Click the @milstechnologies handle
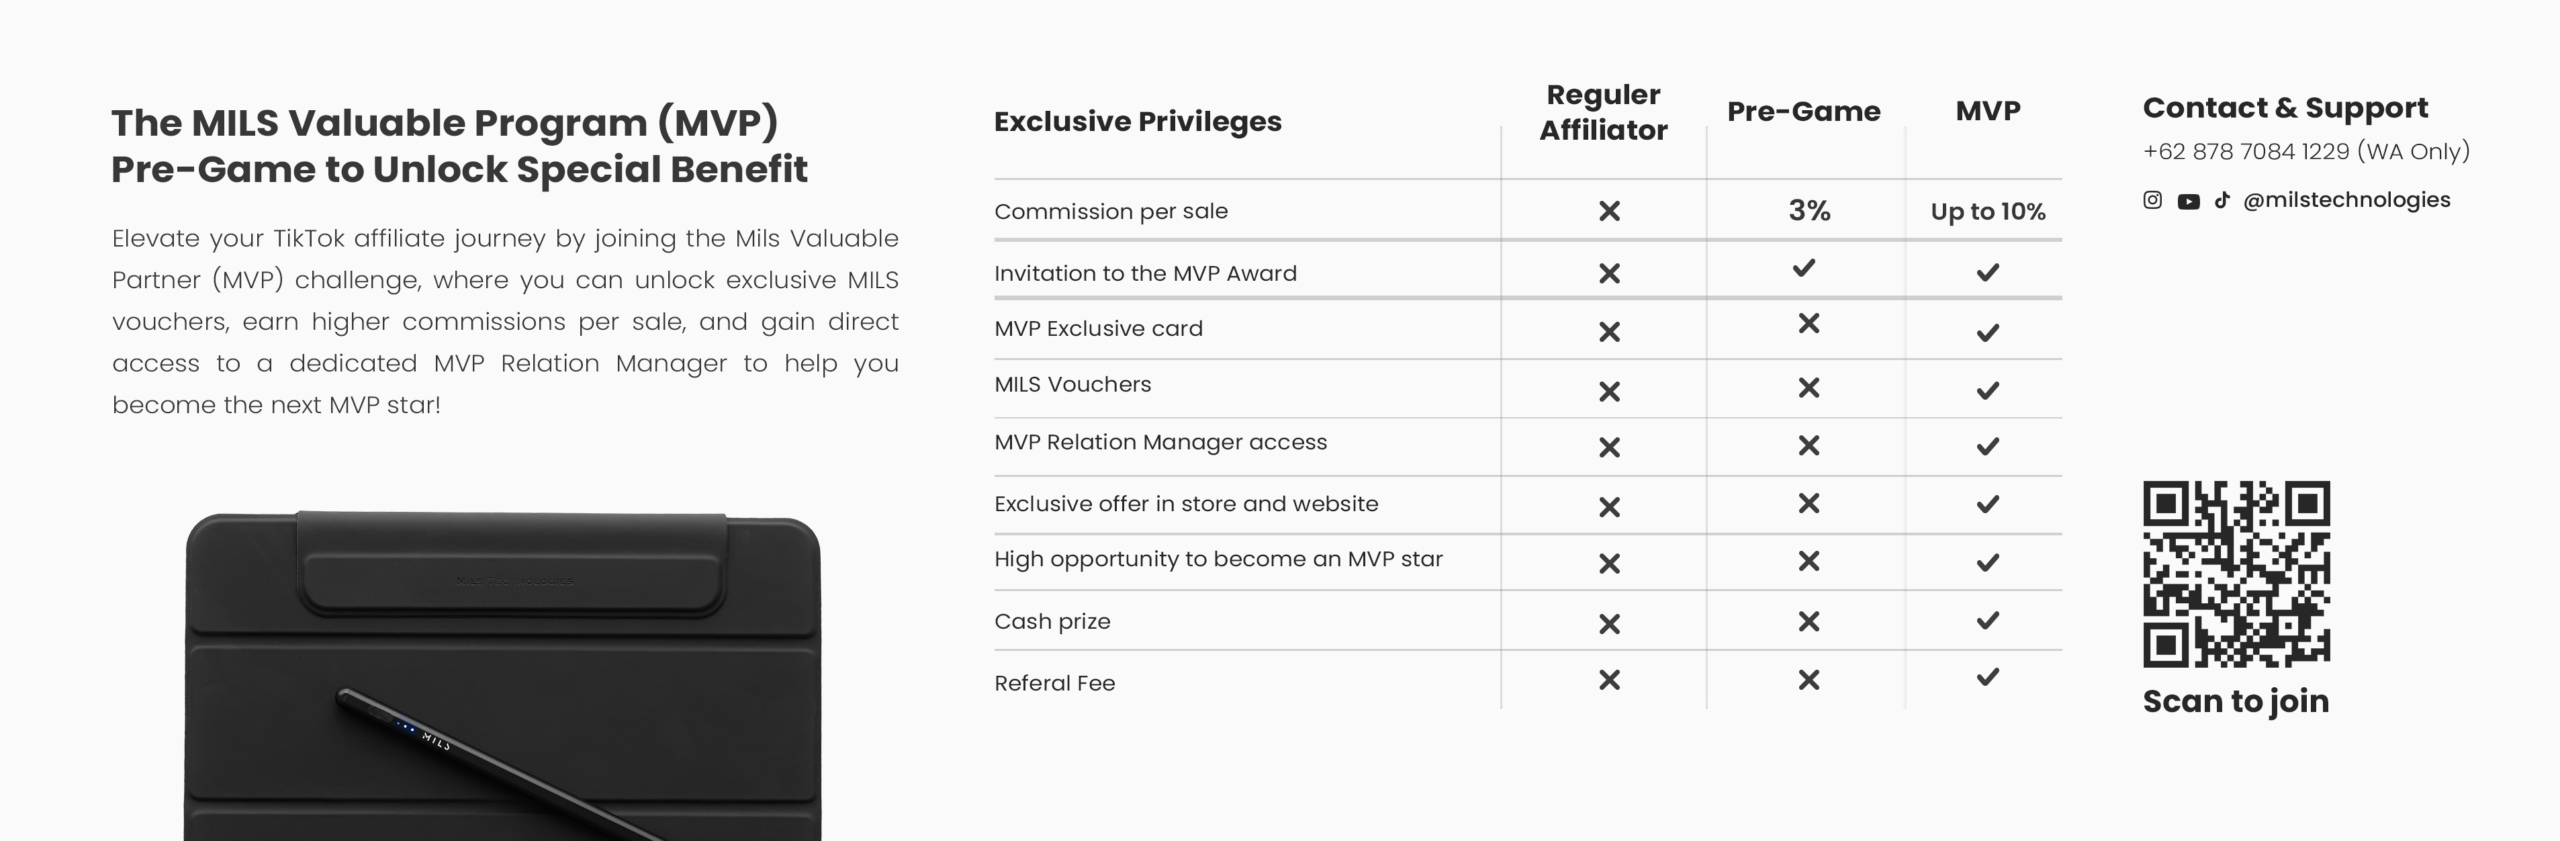Image resolution: width=2560 pixels, height=841 pixels. coord(2346,200)
